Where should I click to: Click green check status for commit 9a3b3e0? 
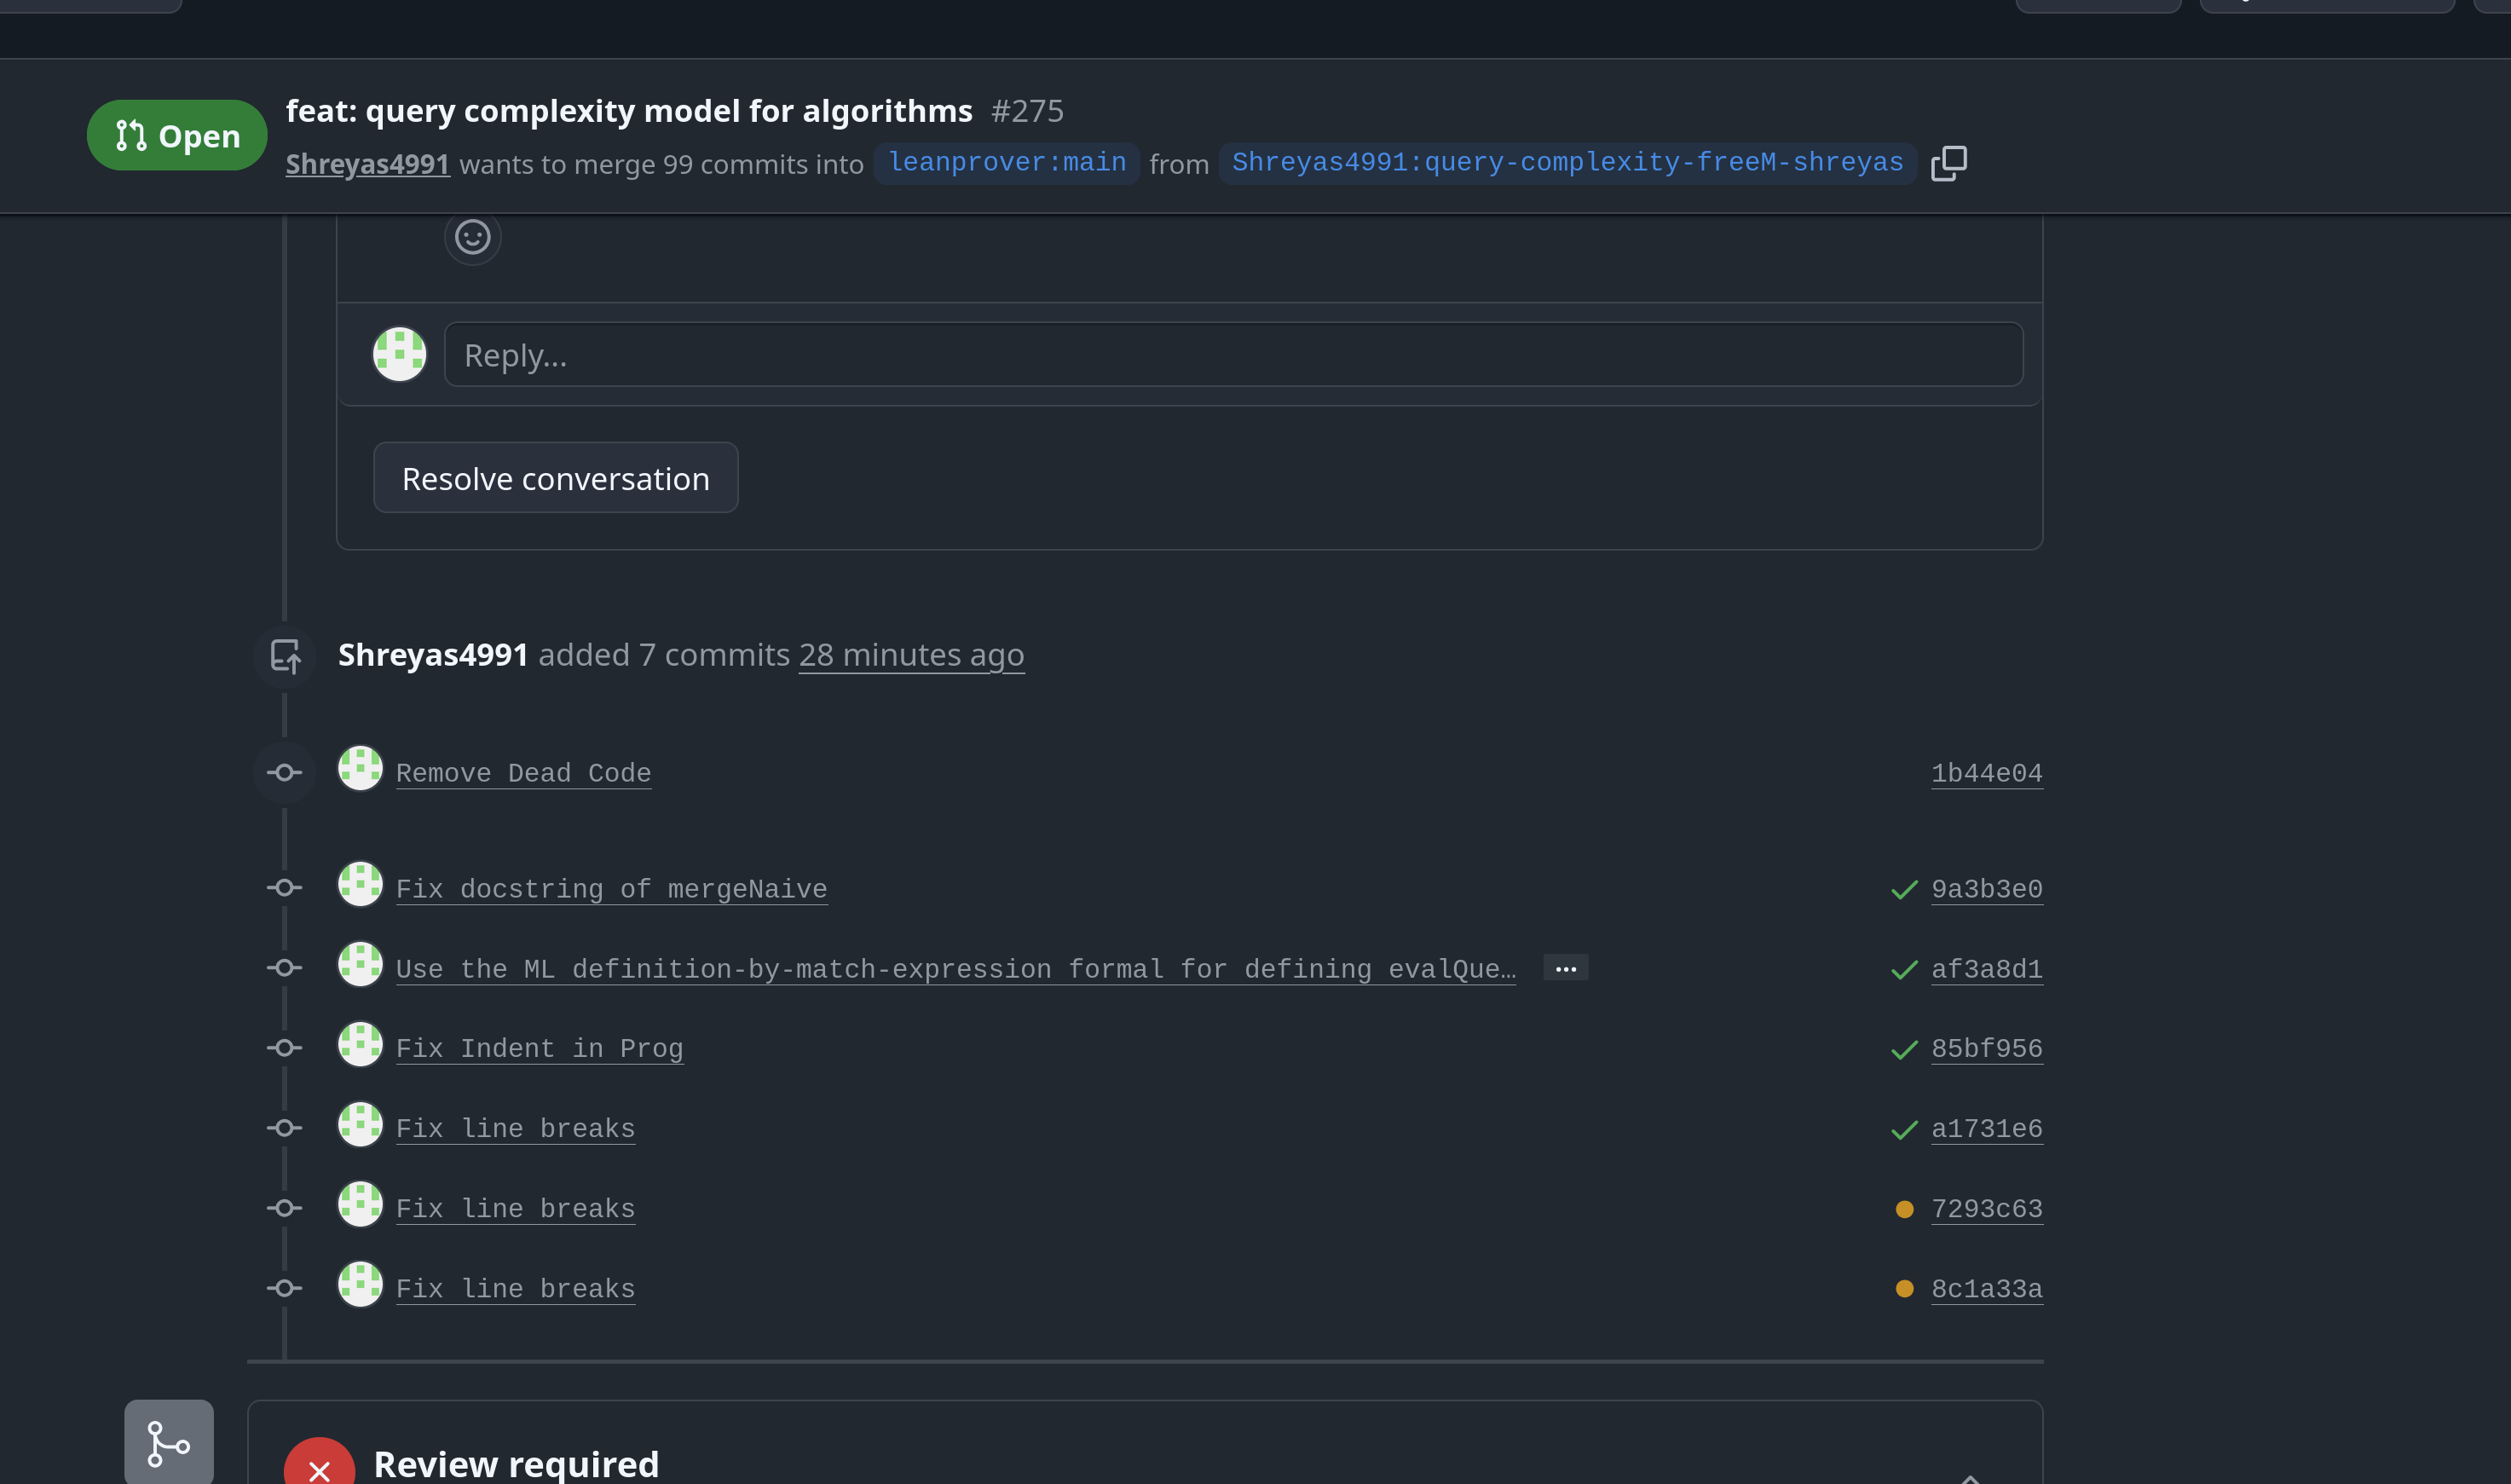1904,889
